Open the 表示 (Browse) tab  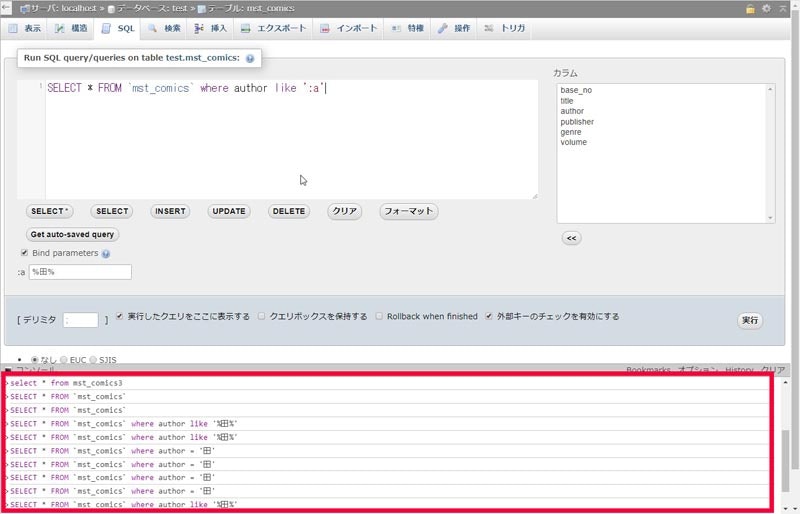(x=25, y=29)
